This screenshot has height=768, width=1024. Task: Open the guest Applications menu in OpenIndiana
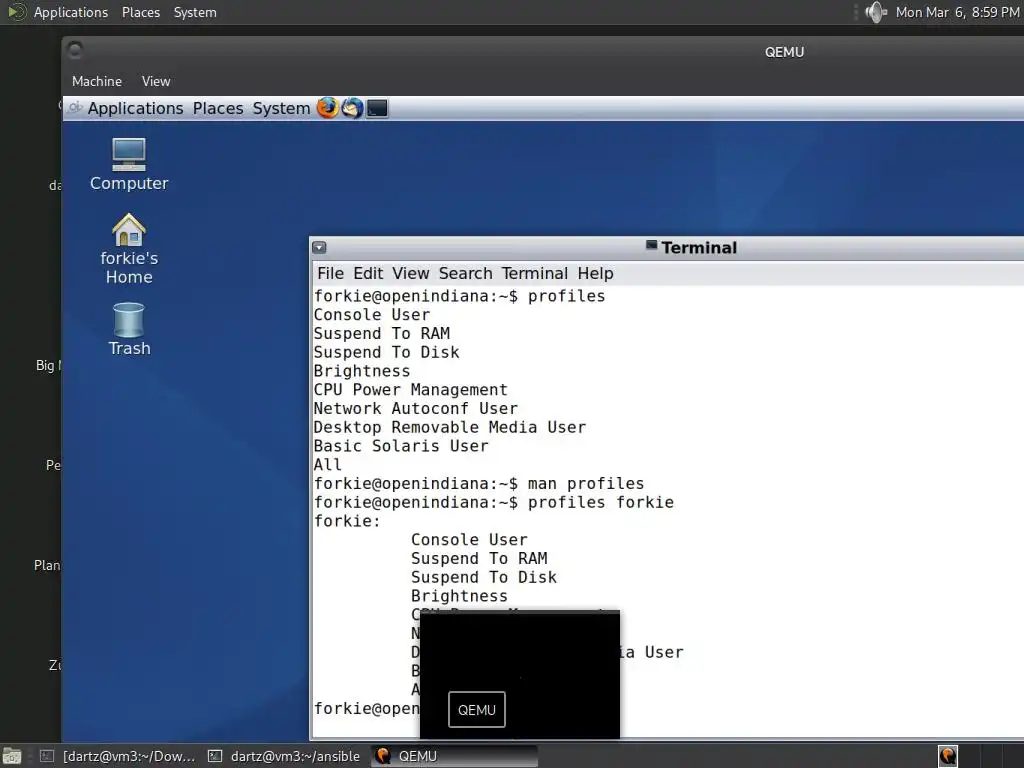coord(135,108)
